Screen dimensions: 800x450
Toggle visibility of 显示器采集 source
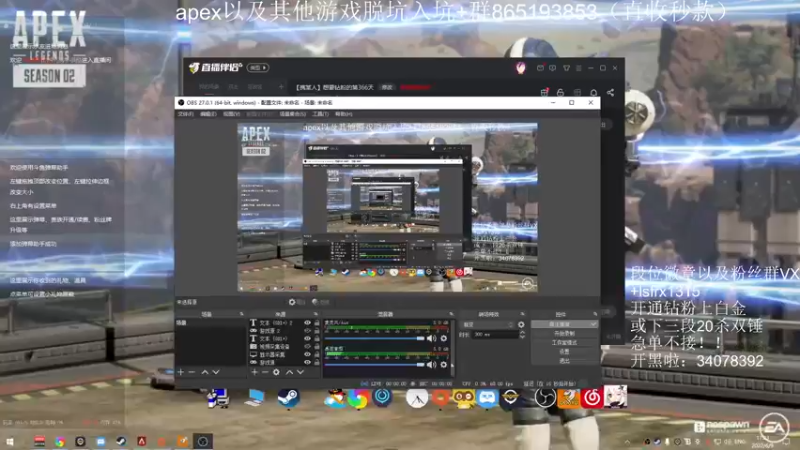307,354
